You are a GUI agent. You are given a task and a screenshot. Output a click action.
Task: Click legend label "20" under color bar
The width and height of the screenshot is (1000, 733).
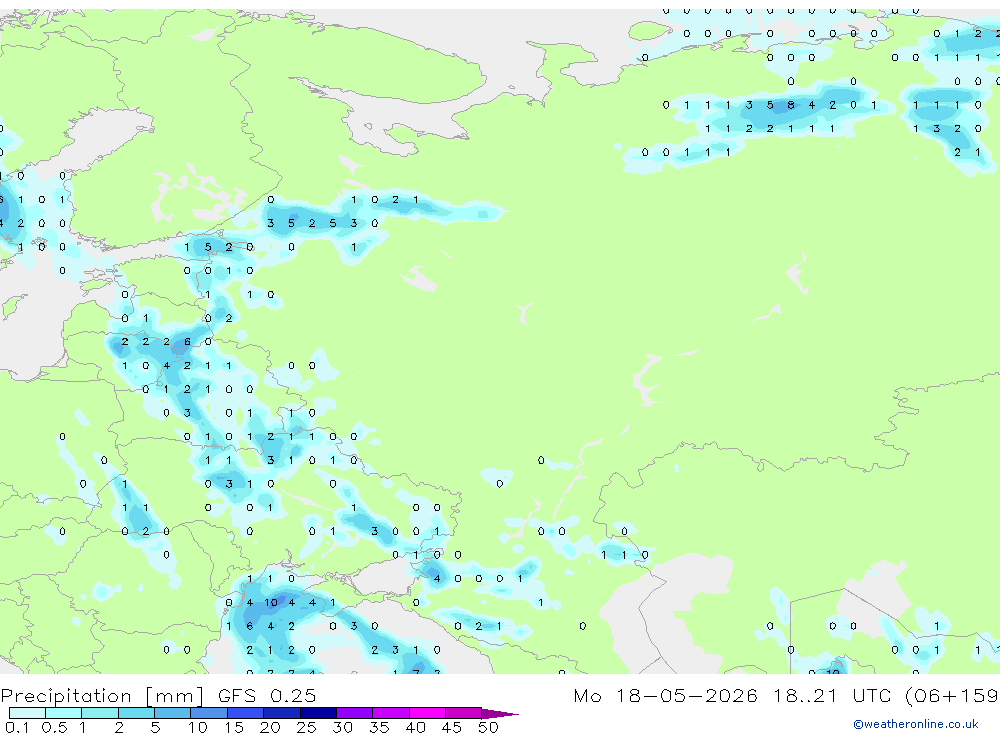click(270, 727)
